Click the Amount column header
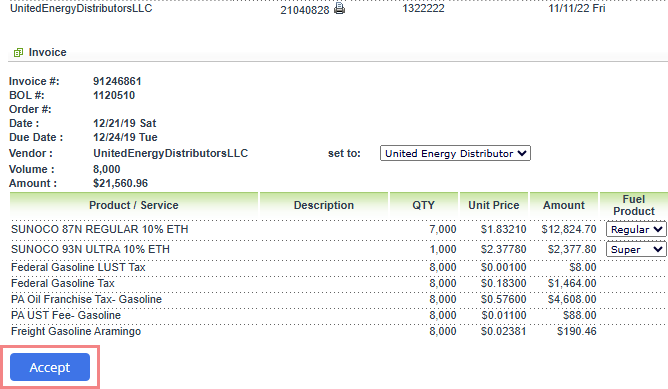The image size is (668, 389). click(564, 205)
